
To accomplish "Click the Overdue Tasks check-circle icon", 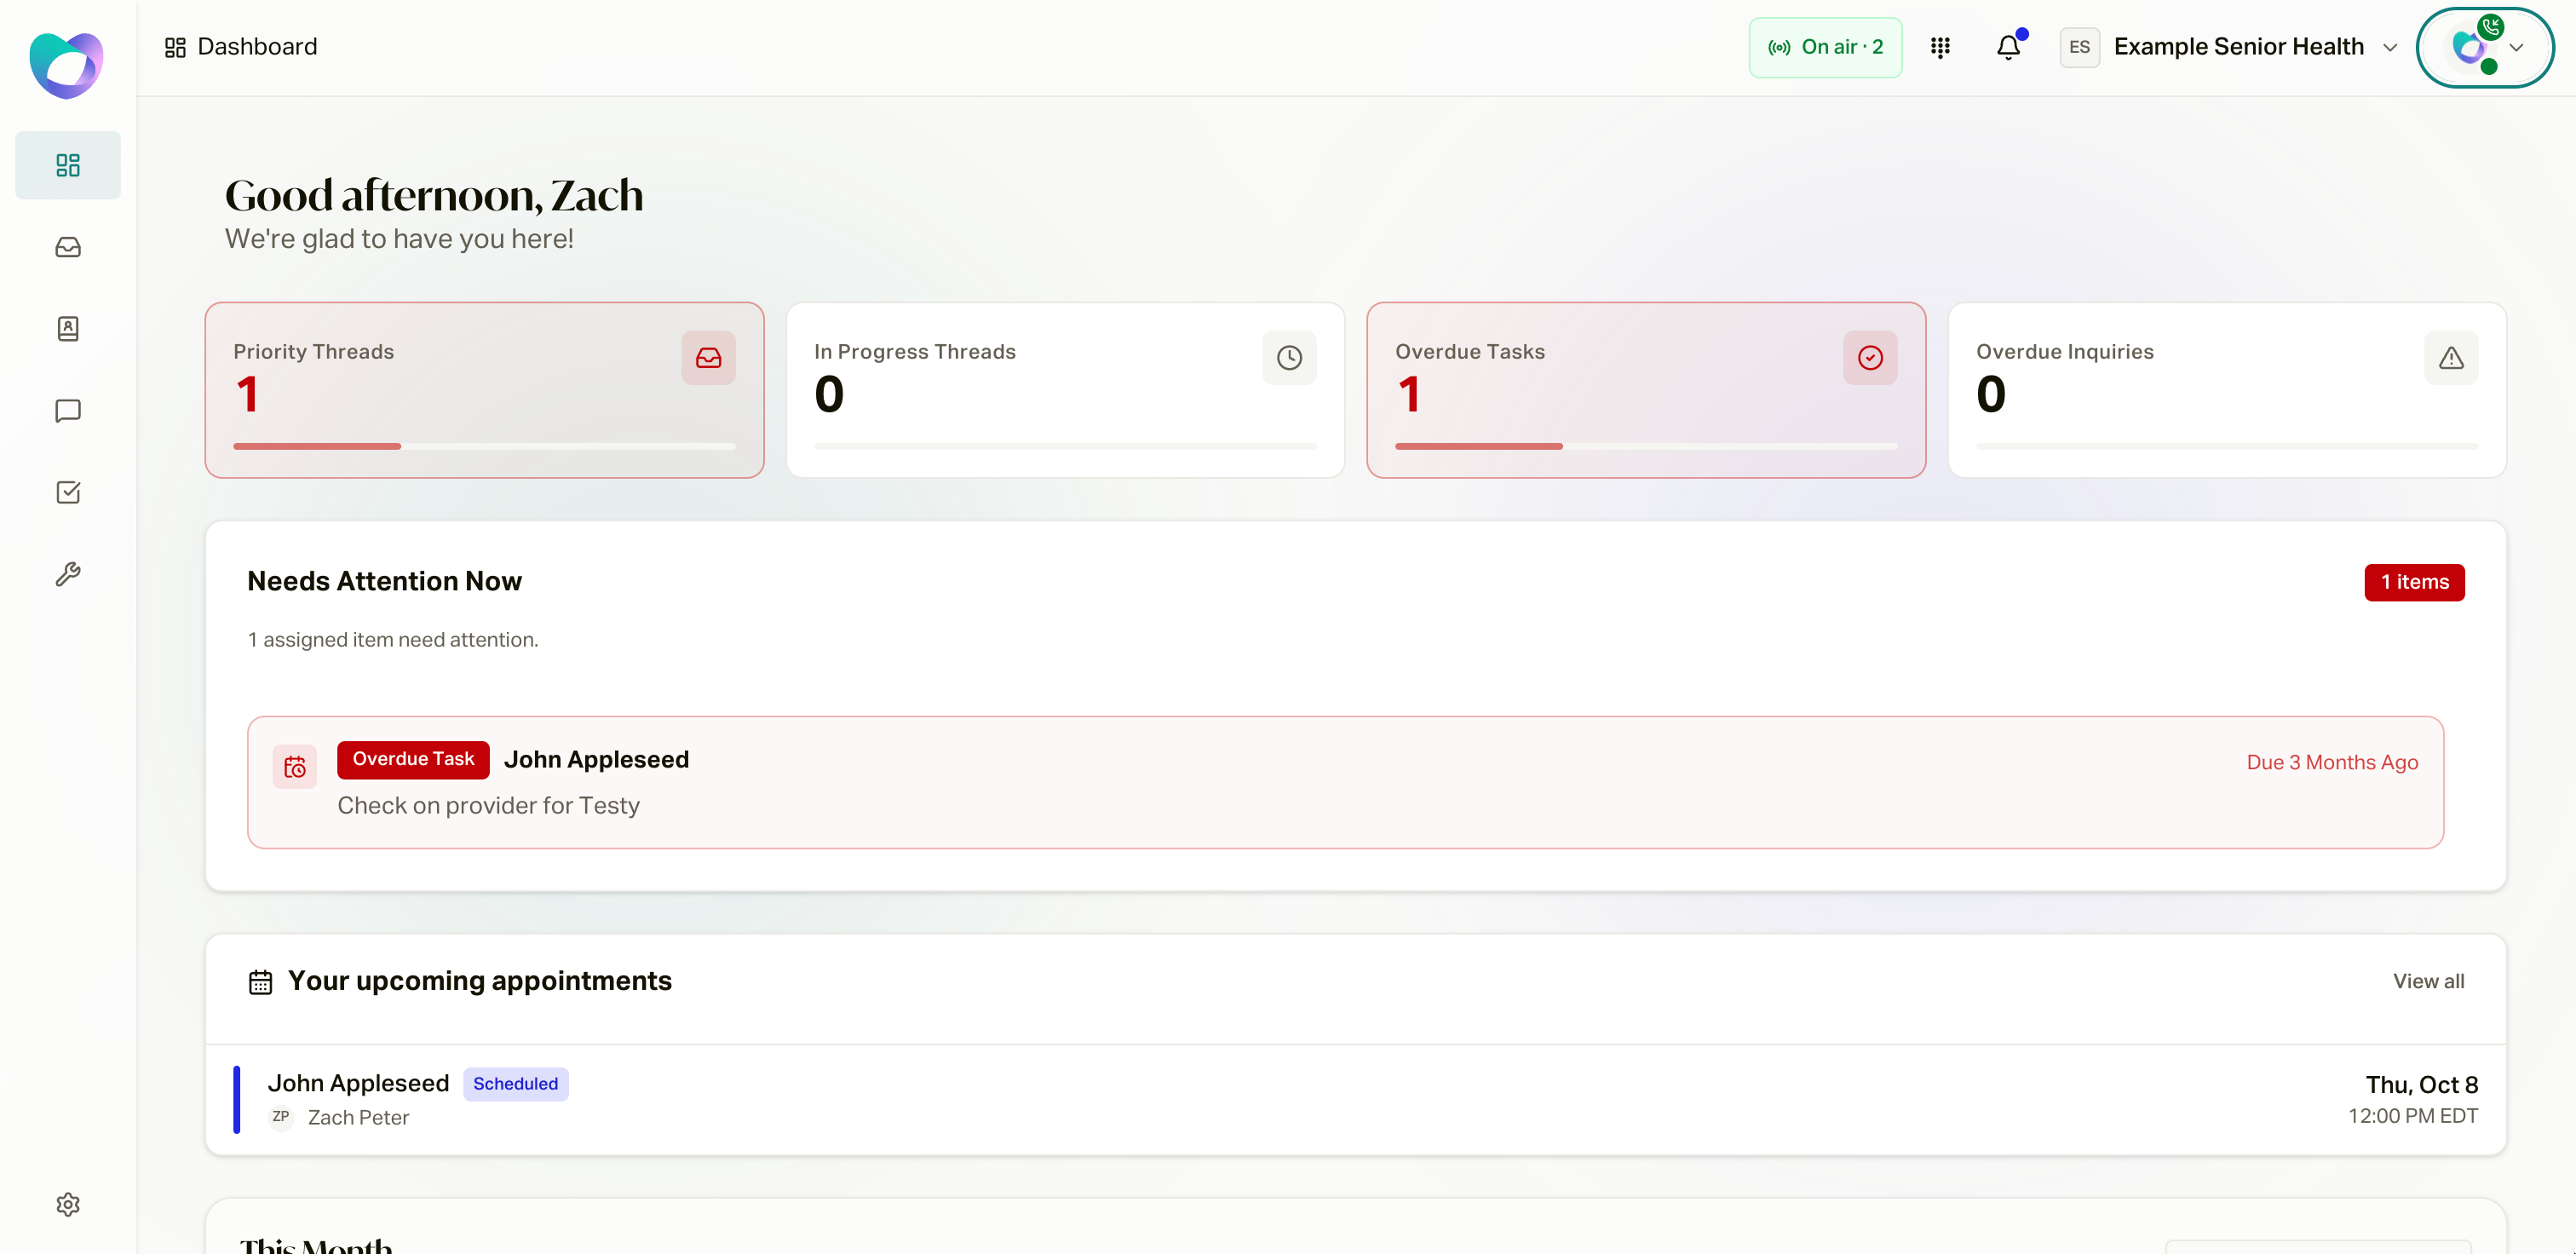I will click(1871, 358).
